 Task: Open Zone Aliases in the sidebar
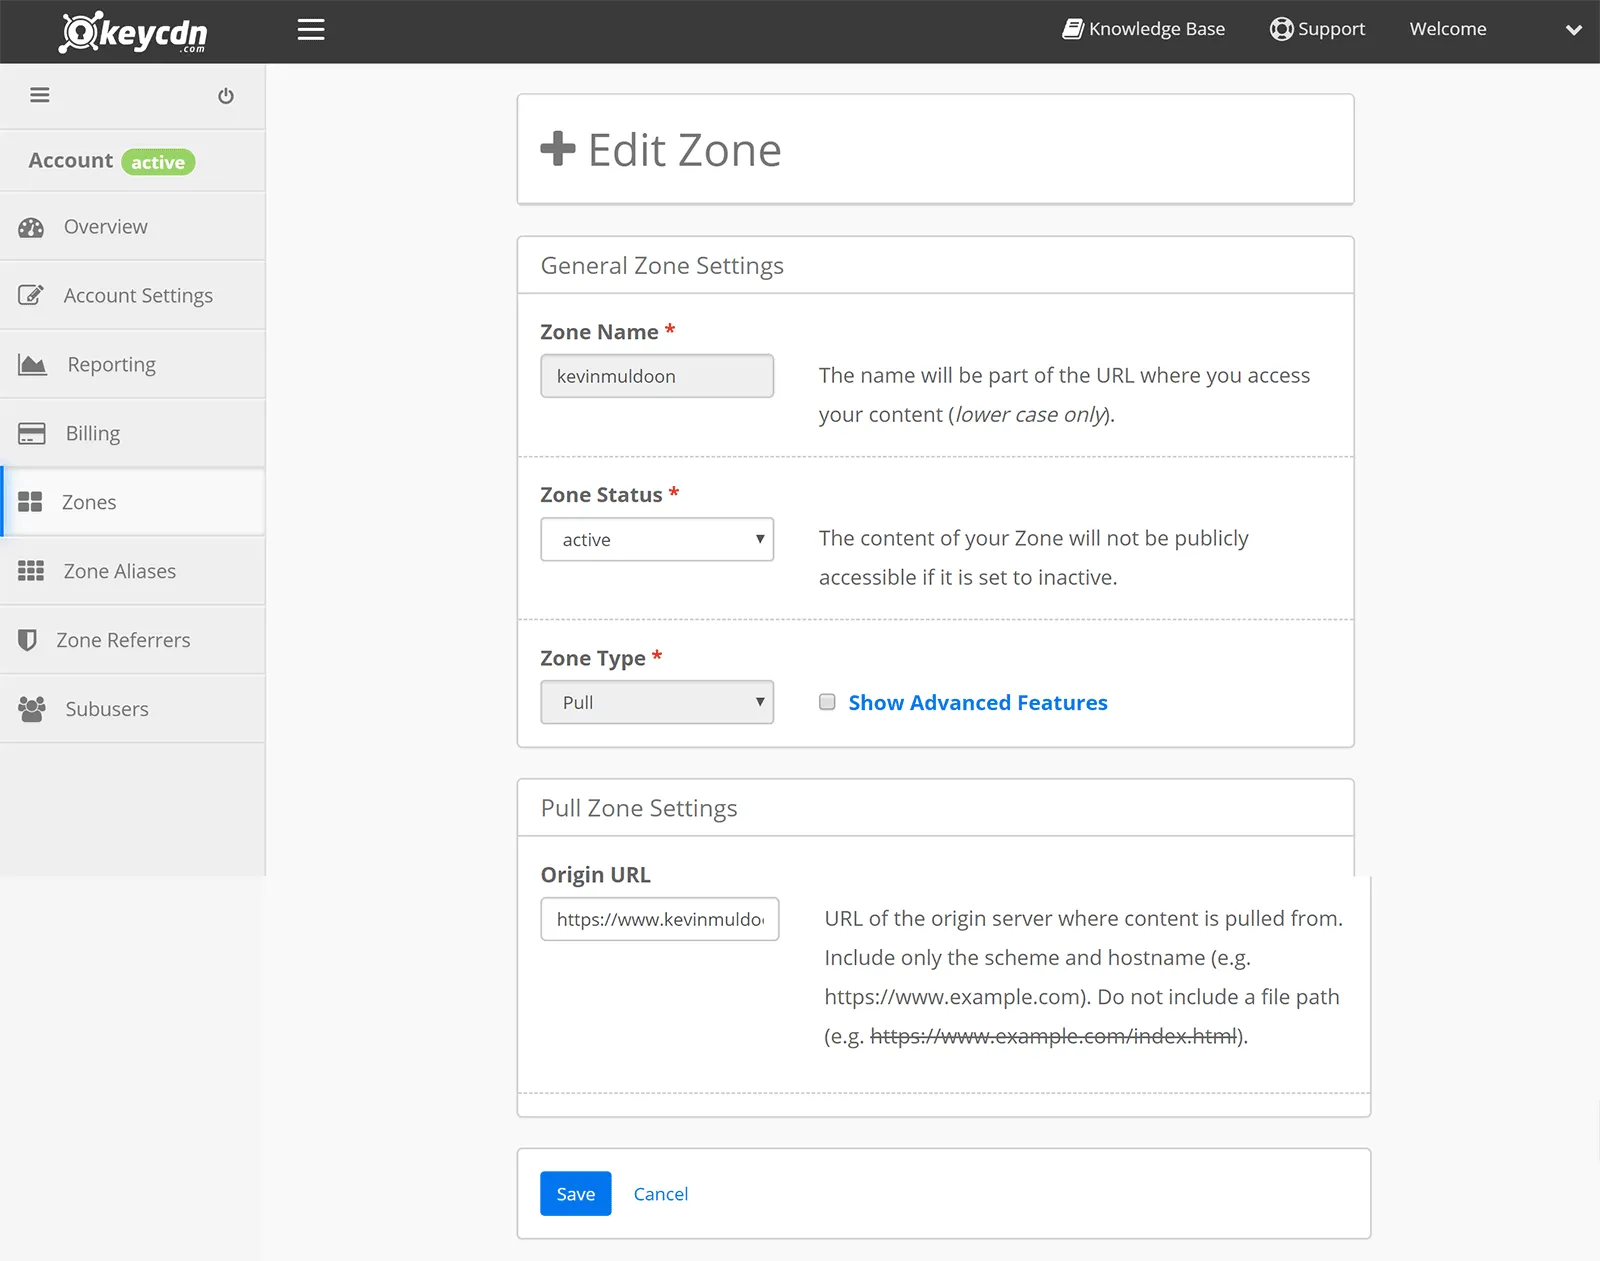pos(119,571)
